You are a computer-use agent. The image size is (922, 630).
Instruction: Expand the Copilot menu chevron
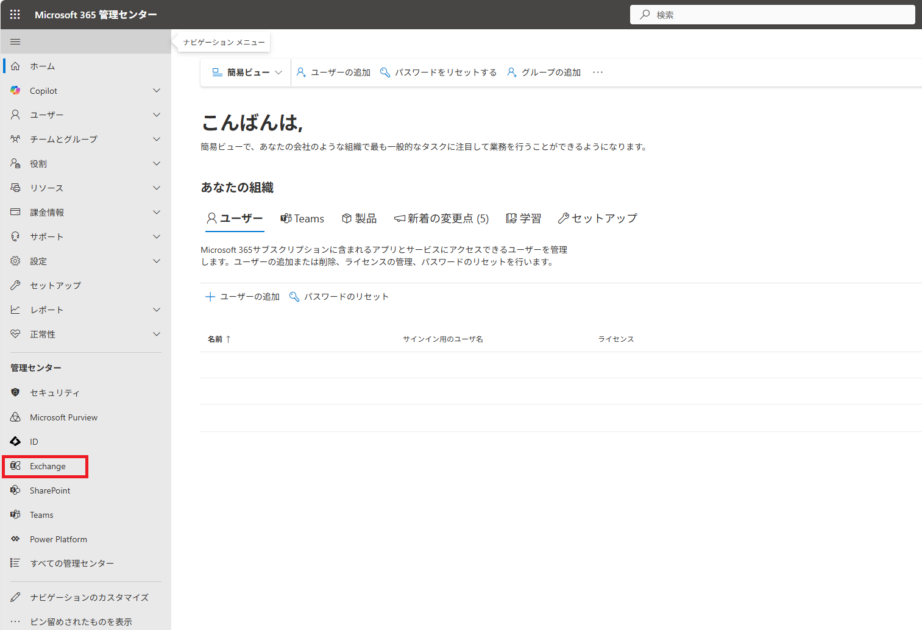(156, 91)
